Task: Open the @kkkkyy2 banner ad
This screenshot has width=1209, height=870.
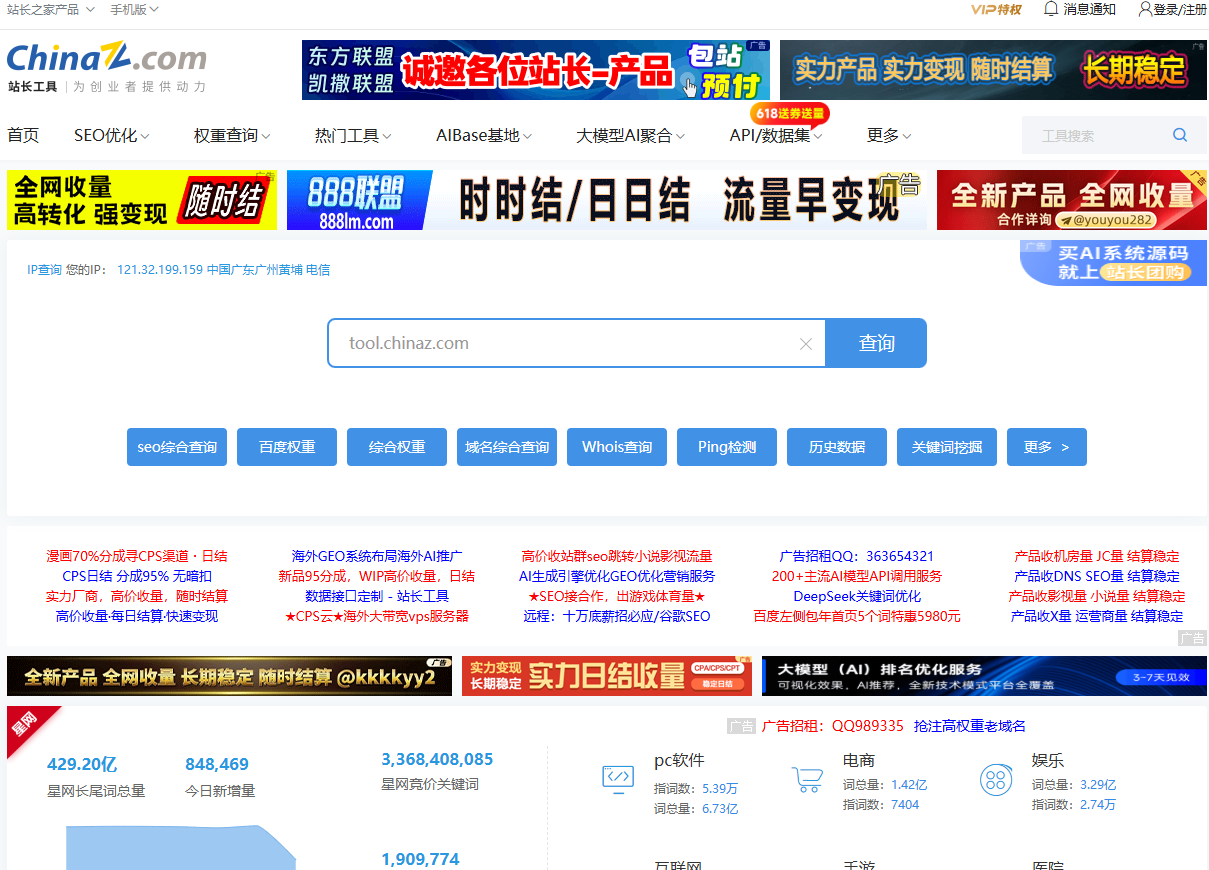Action: tap(229, 676)
